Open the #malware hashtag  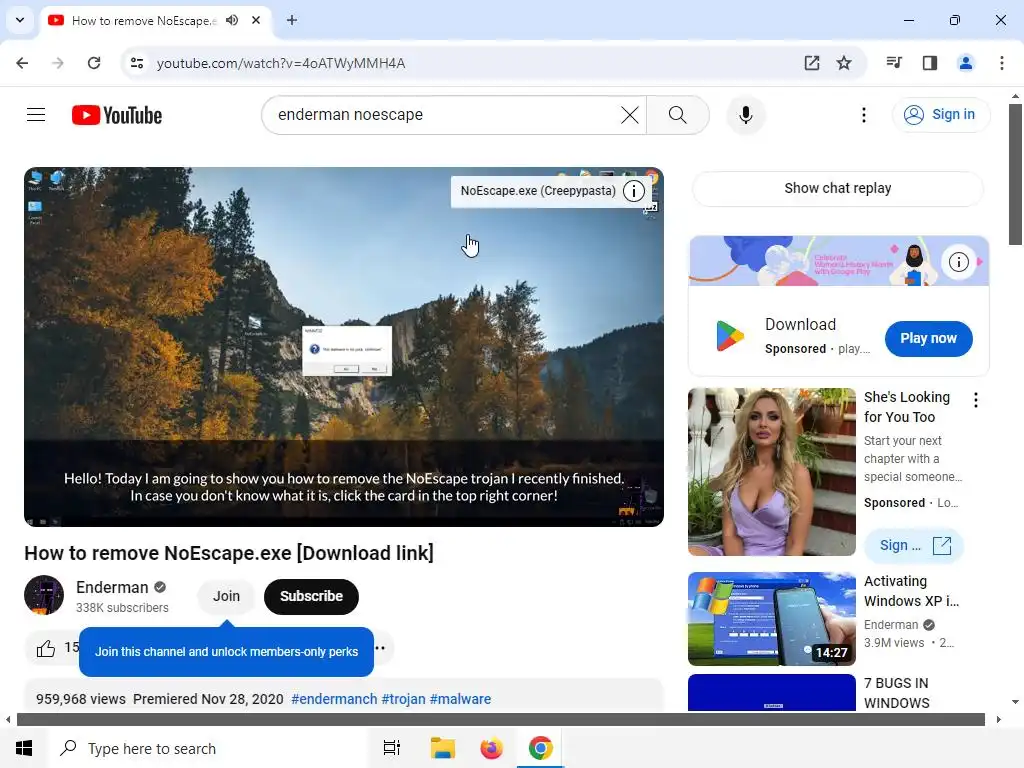click(x=460, y=699)
